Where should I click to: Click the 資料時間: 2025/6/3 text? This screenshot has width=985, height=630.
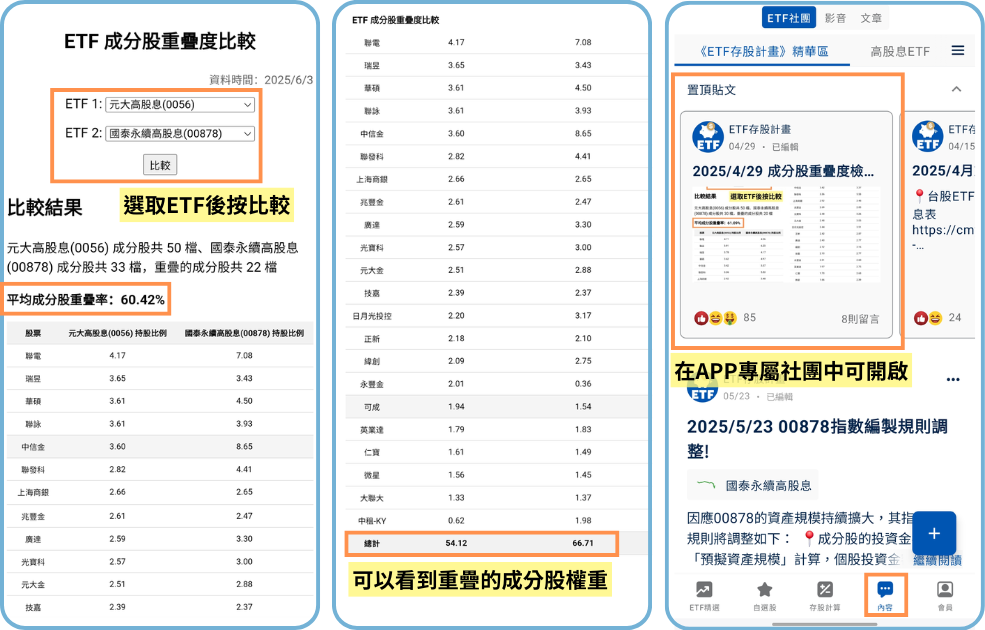coord(261,80)
